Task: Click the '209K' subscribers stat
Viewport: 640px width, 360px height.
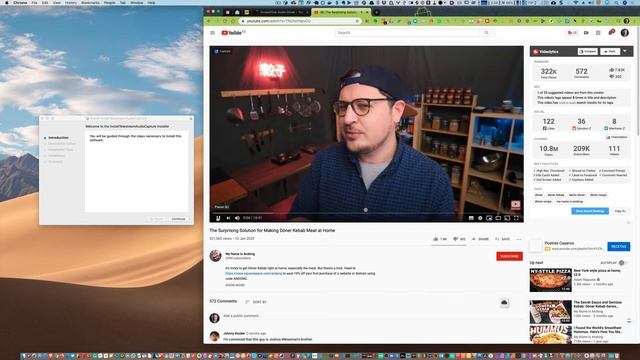Action: [581, 150]
